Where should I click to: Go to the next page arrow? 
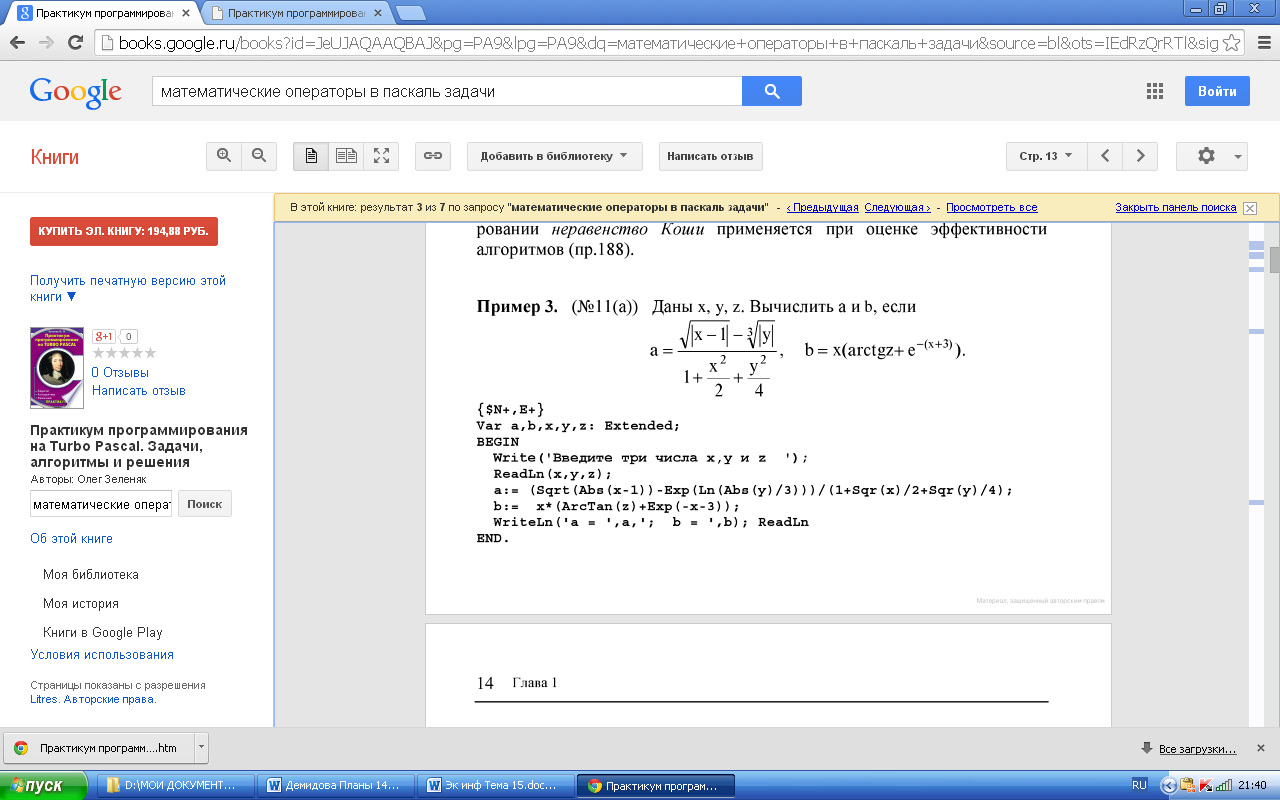1140,156
